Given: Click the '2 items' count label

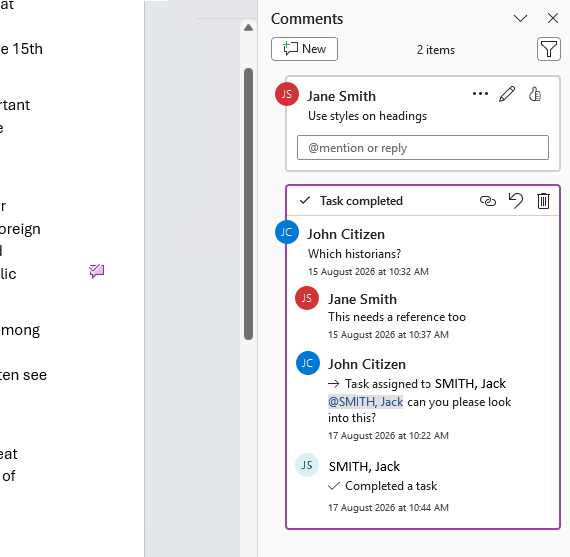Looking at the screenshot, I should click(x=435, y=50).
